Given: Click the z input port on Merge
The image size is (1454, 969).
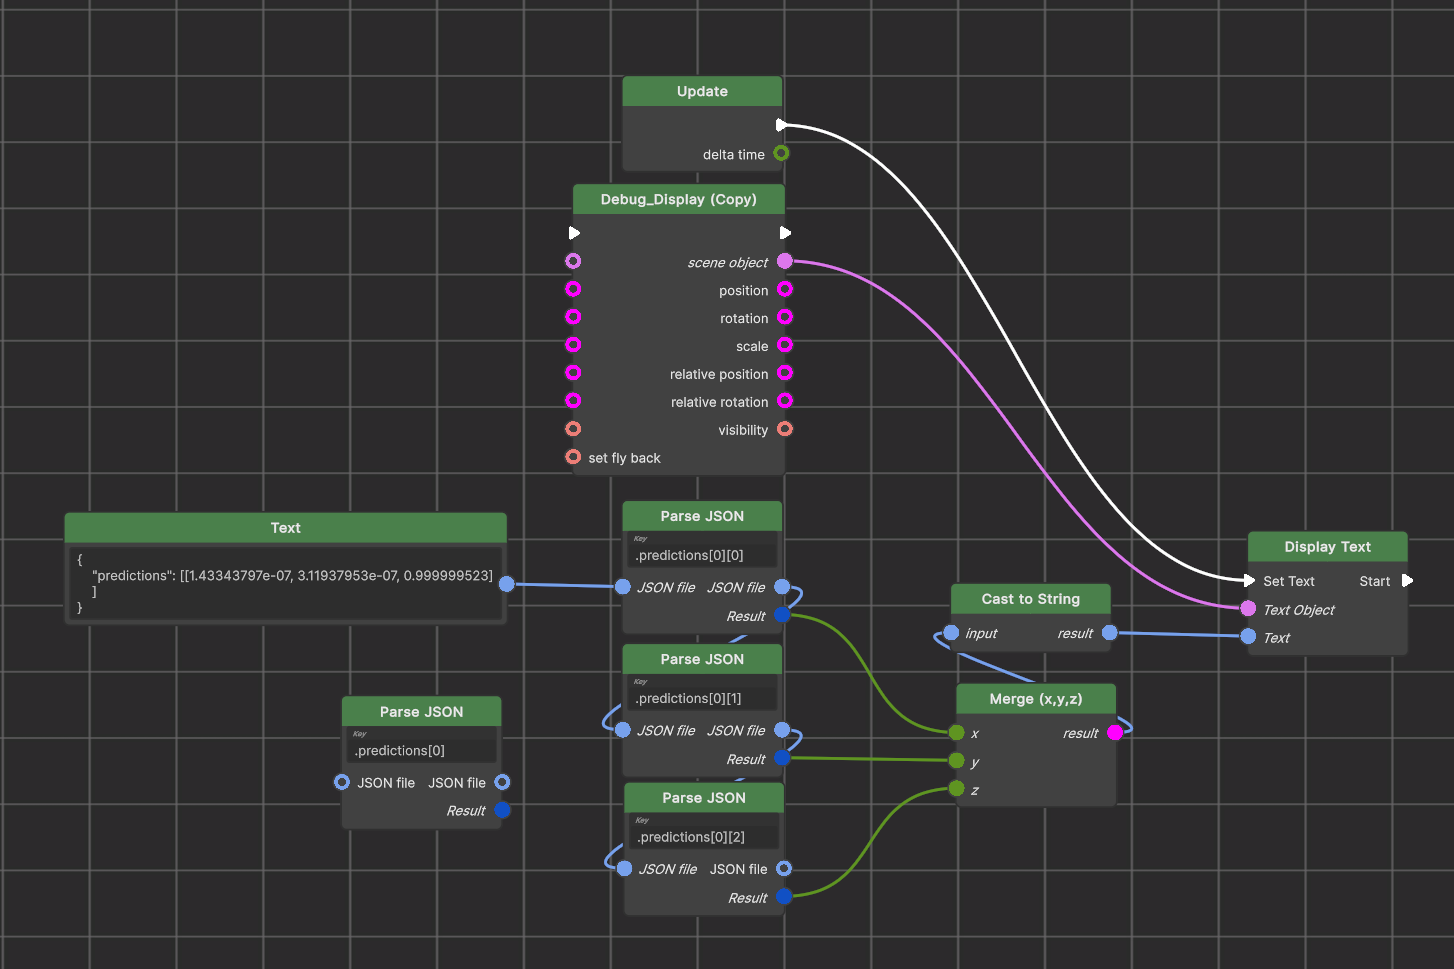Looking at the screenshot, I should [957, 789].
